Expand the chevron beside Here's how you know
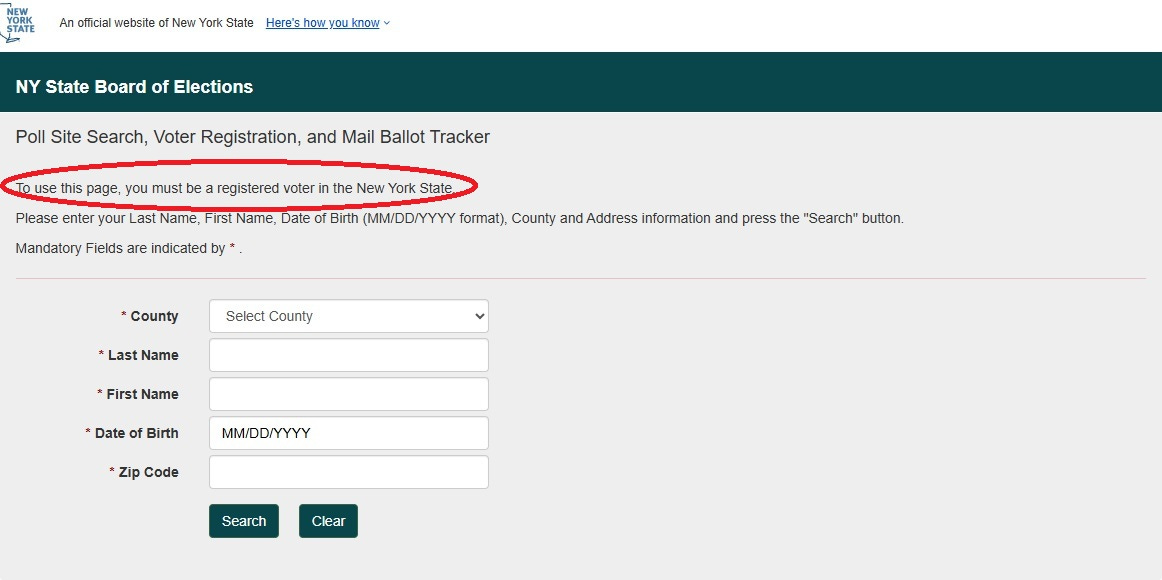The width and height of the screenshot is (1162, 580). coord(387,24)
